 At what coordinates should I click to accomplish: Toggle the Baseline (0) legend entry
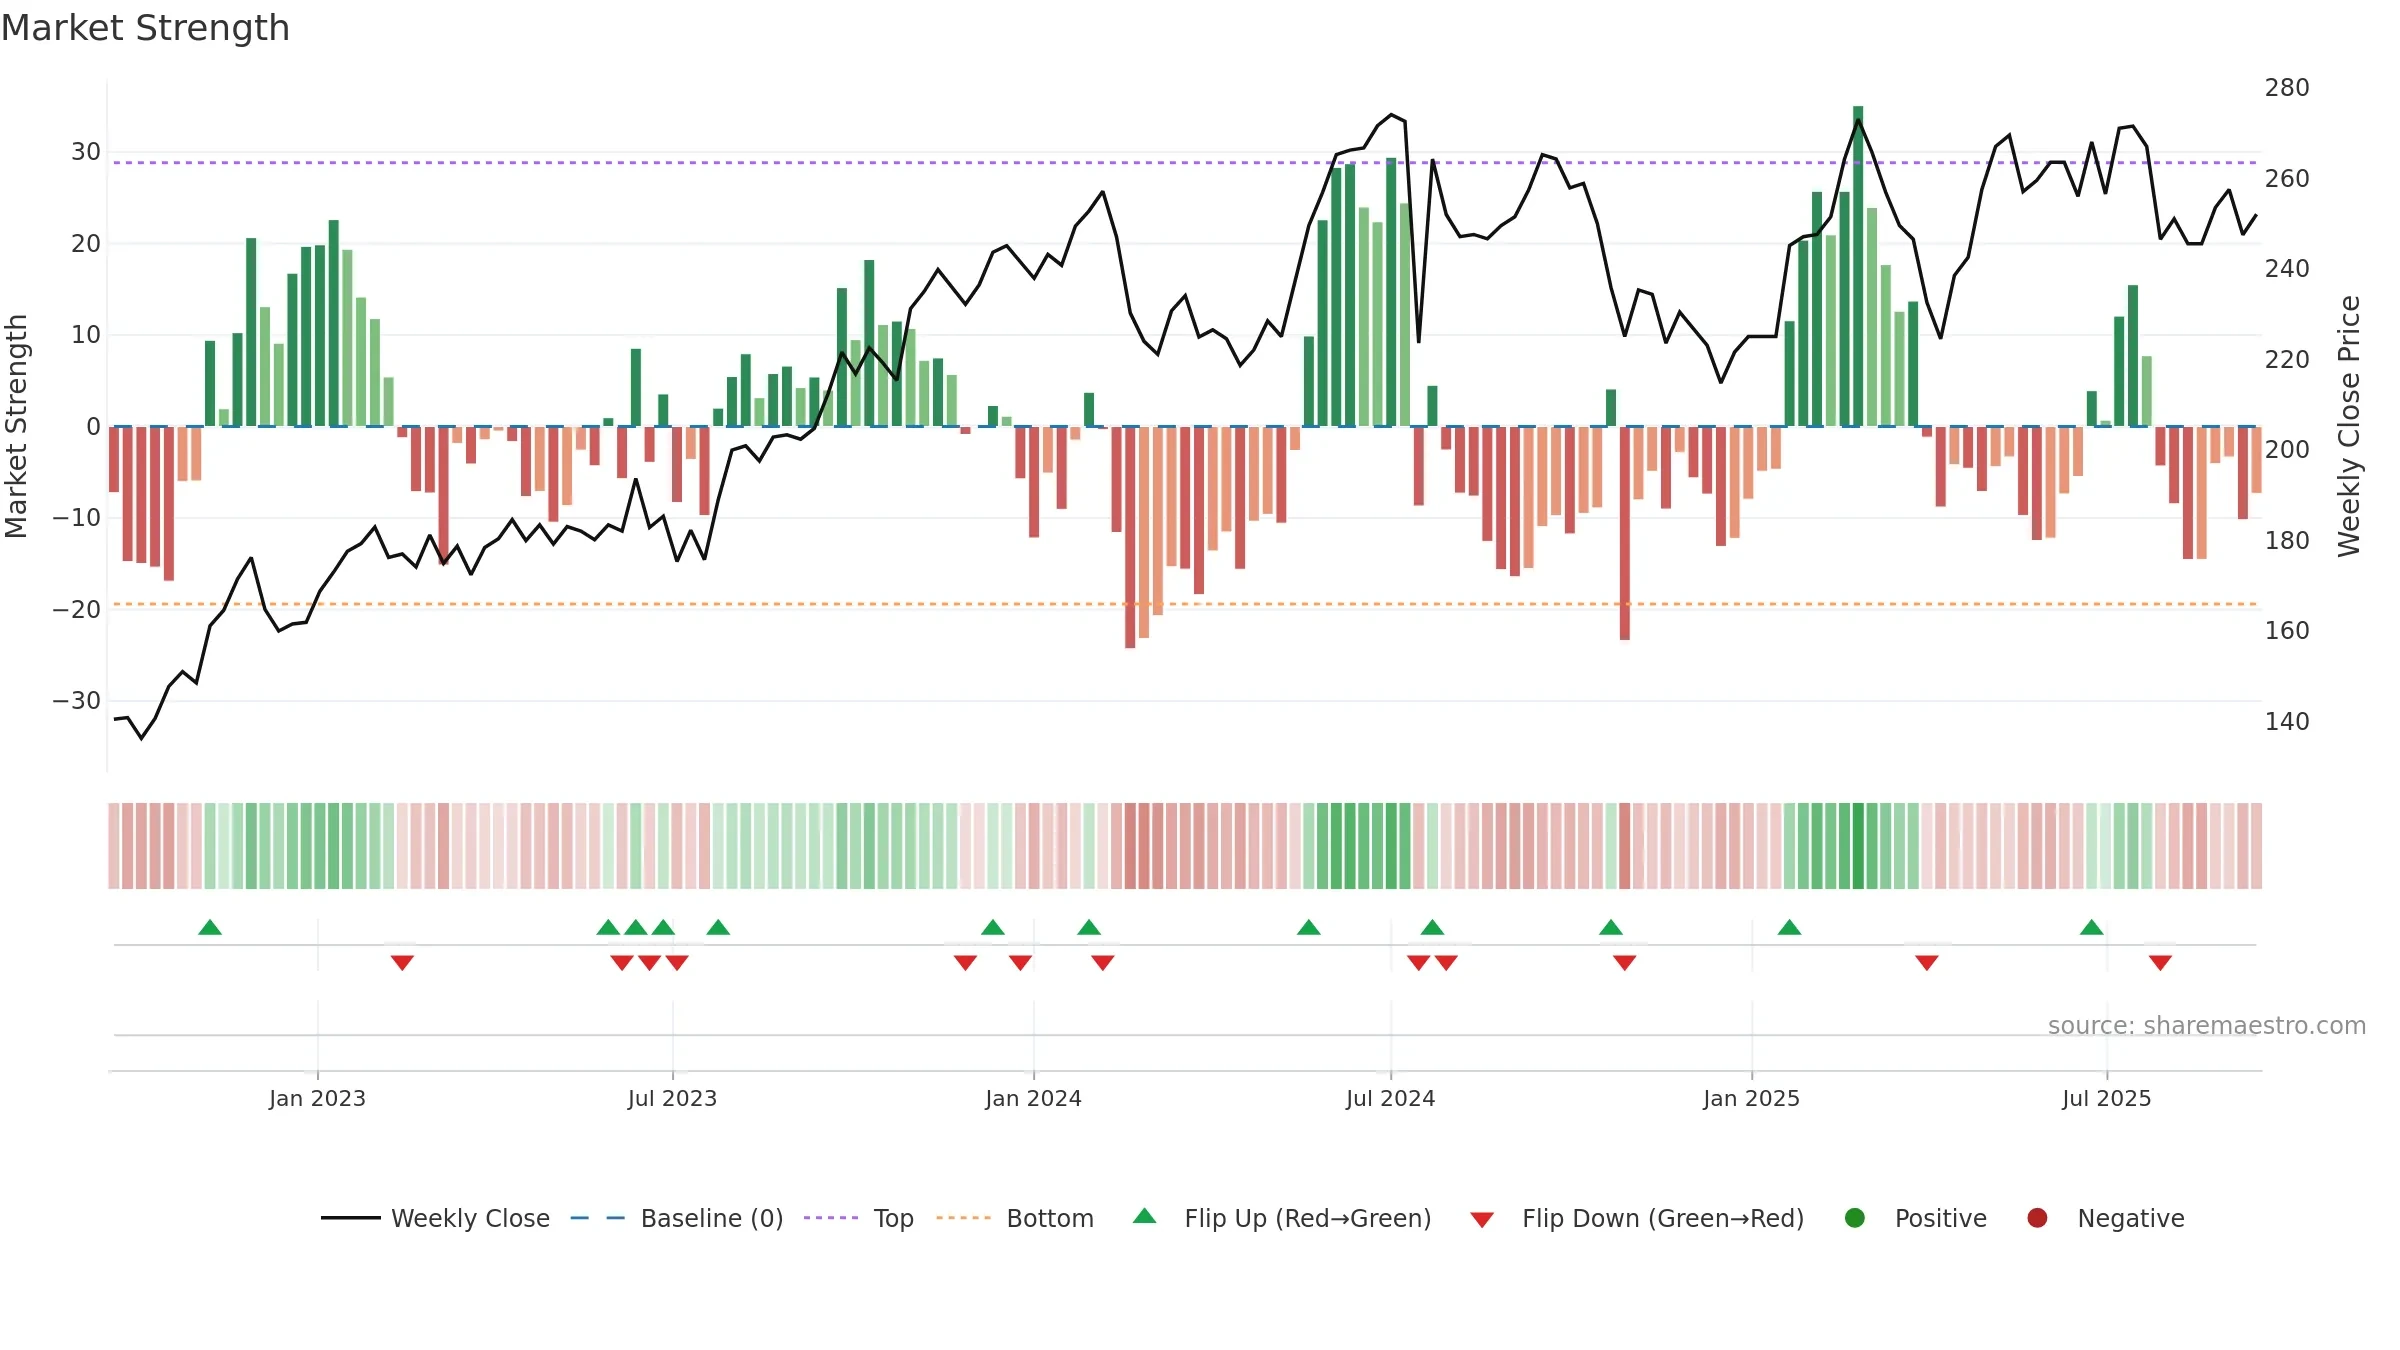pos(677,1218)
